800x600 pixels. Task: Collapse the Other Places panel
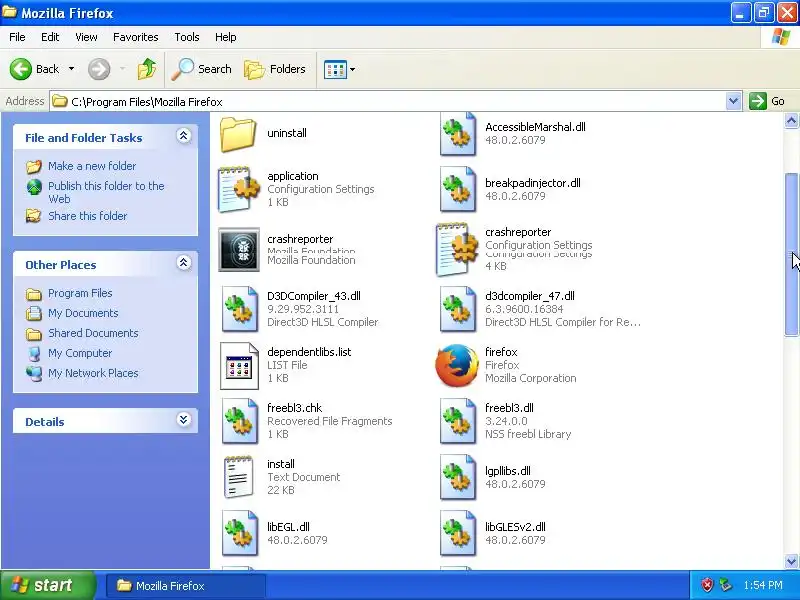click(184, 263)
